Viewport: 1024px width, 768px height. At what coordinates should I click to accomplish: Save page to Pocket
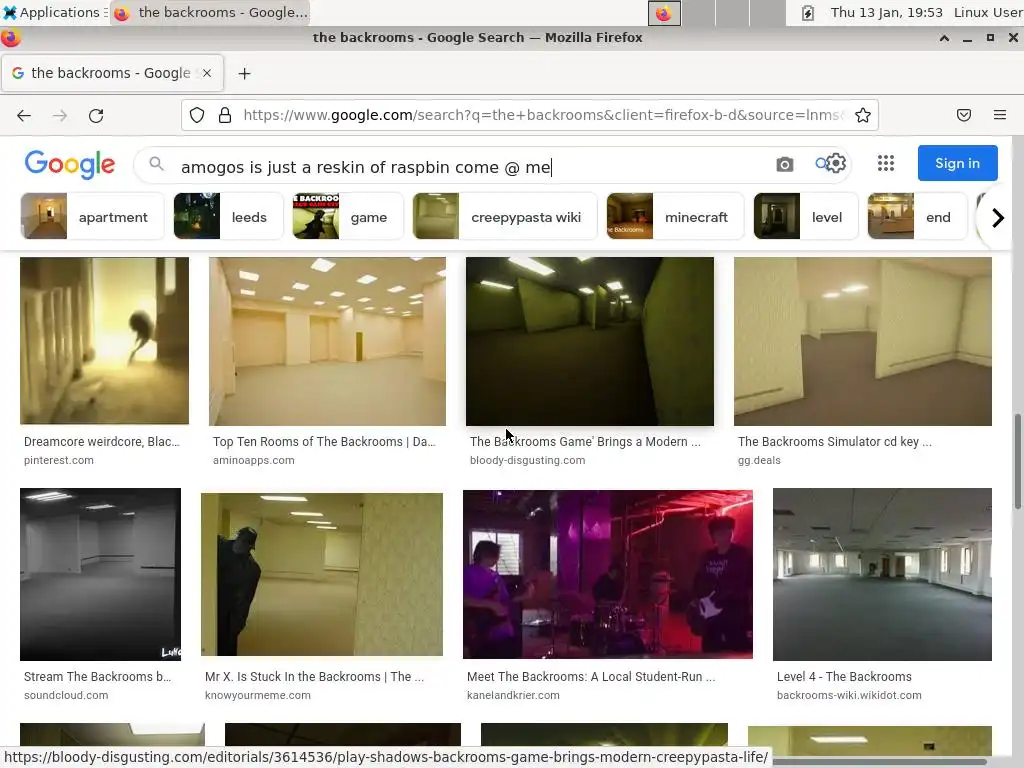pos(964,116)
